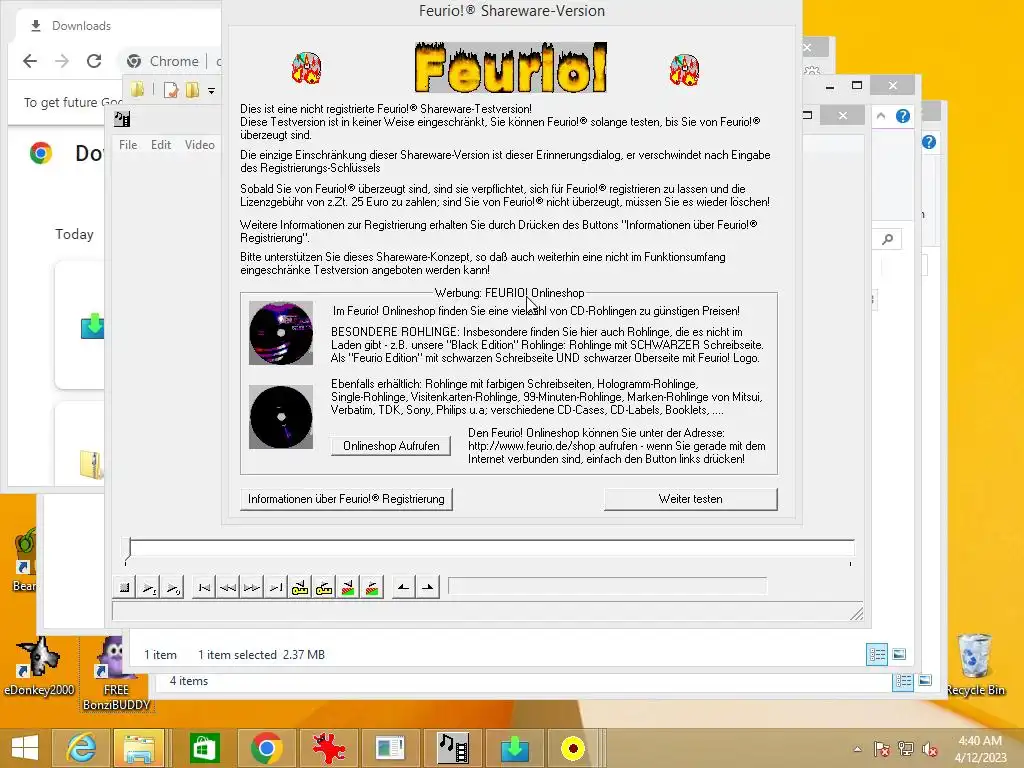The height and width of the screenshot is (768, 1024).
Task: Select eDonkey2000 desktop shortcut
Action: (x=38, y=666)
